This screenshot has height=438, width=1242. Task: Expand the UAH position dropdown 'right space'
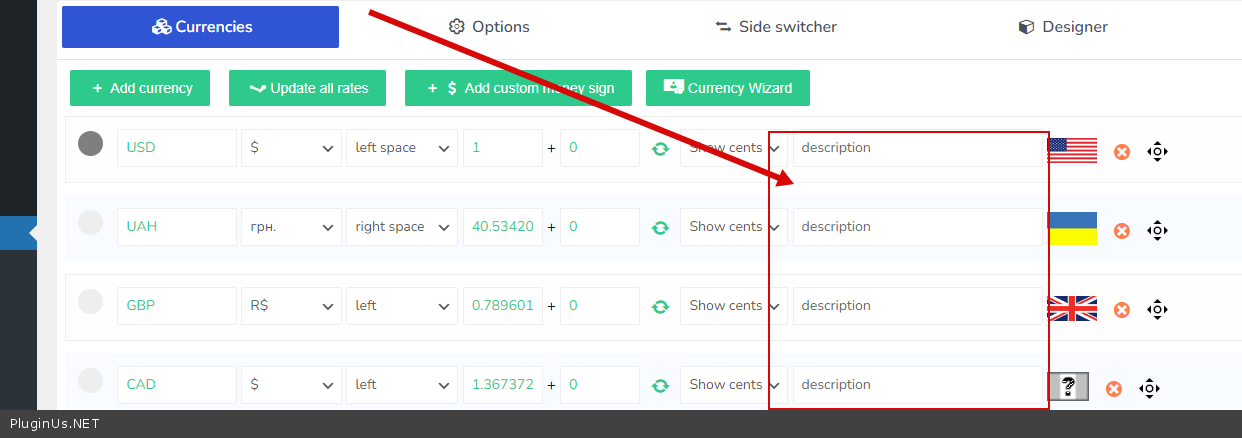pyautogui.click(x=401, y=227)
